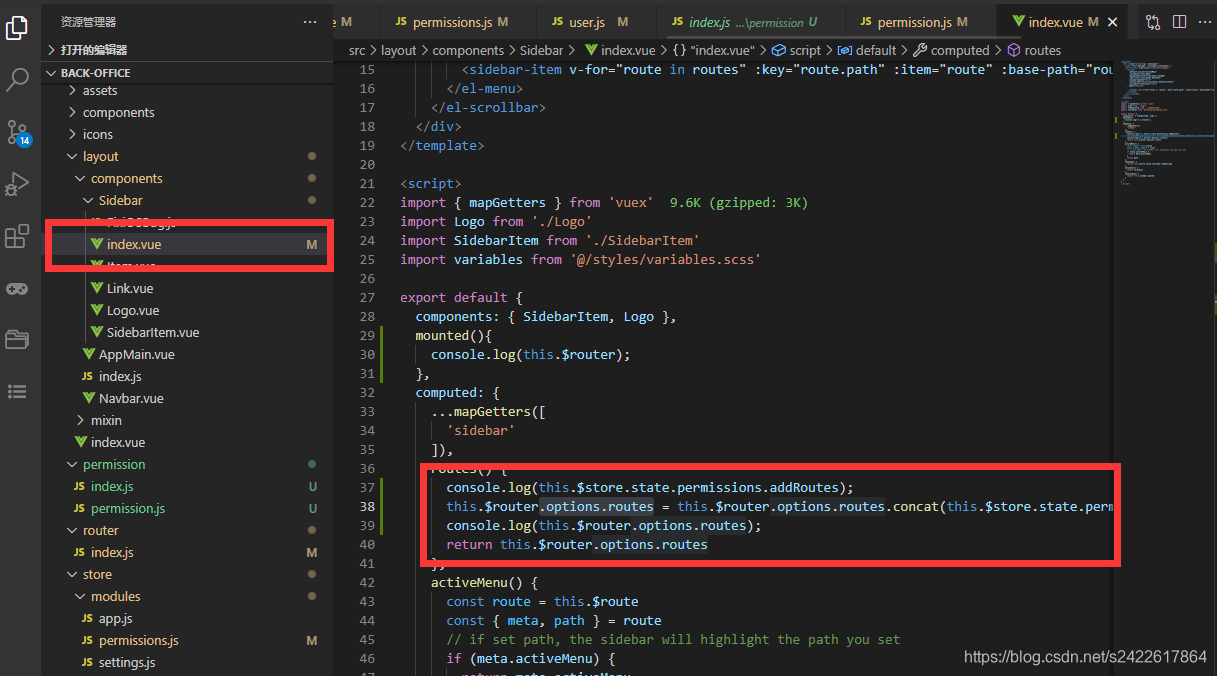
Task: Switch to the index.js permission tab
Action: coord(751,22)
